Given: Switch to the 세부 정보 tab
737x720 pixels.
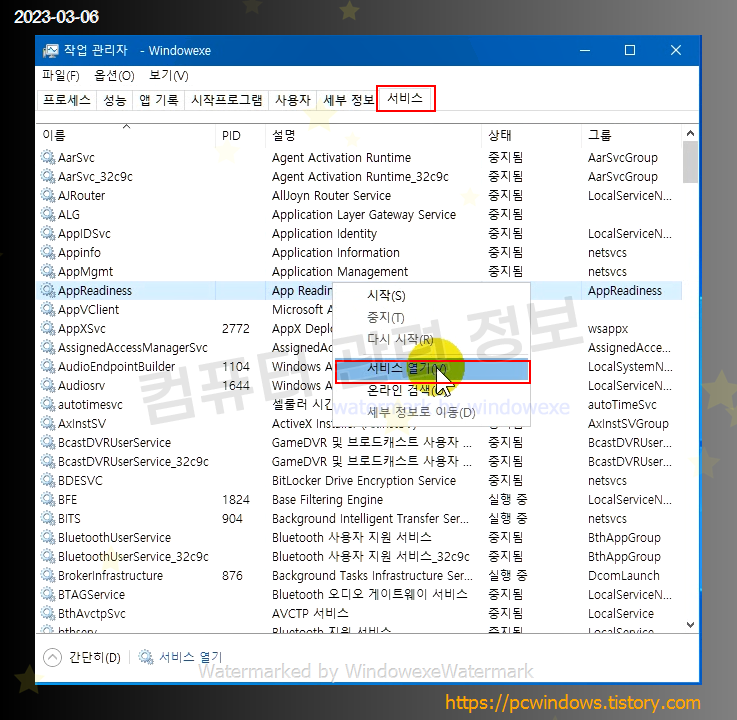Looking at the screenshot, I should 348,100.
